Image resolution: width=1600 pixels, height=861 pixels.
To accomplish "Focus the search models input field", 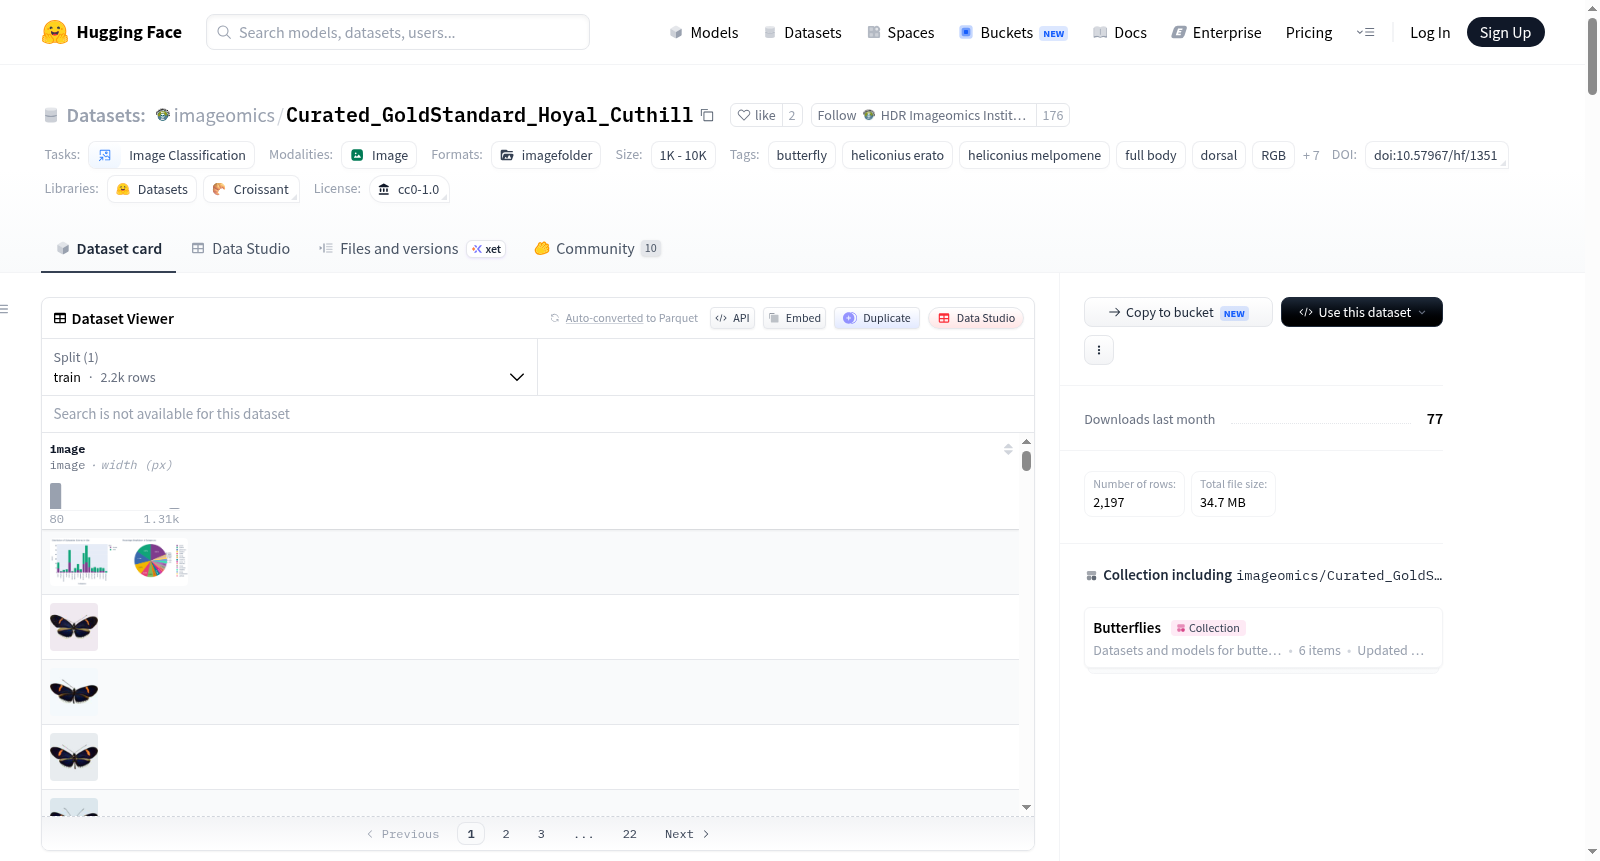I will 398,32.
